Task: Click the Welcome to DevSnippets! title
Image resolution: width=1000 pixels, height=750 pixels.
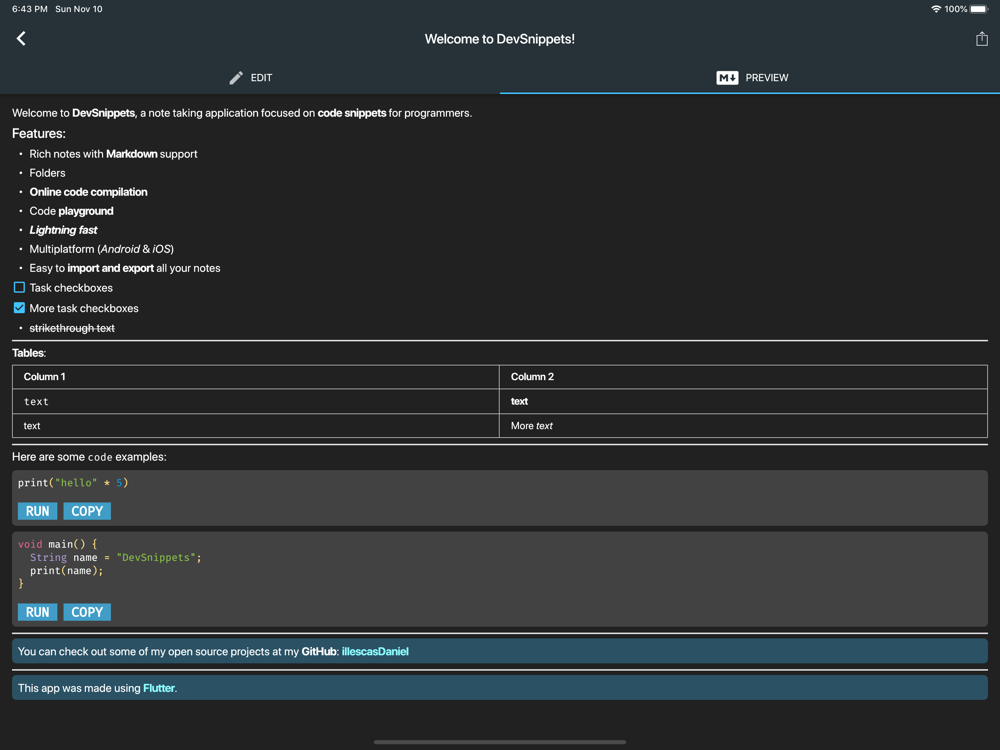Action: pos(500,39)
